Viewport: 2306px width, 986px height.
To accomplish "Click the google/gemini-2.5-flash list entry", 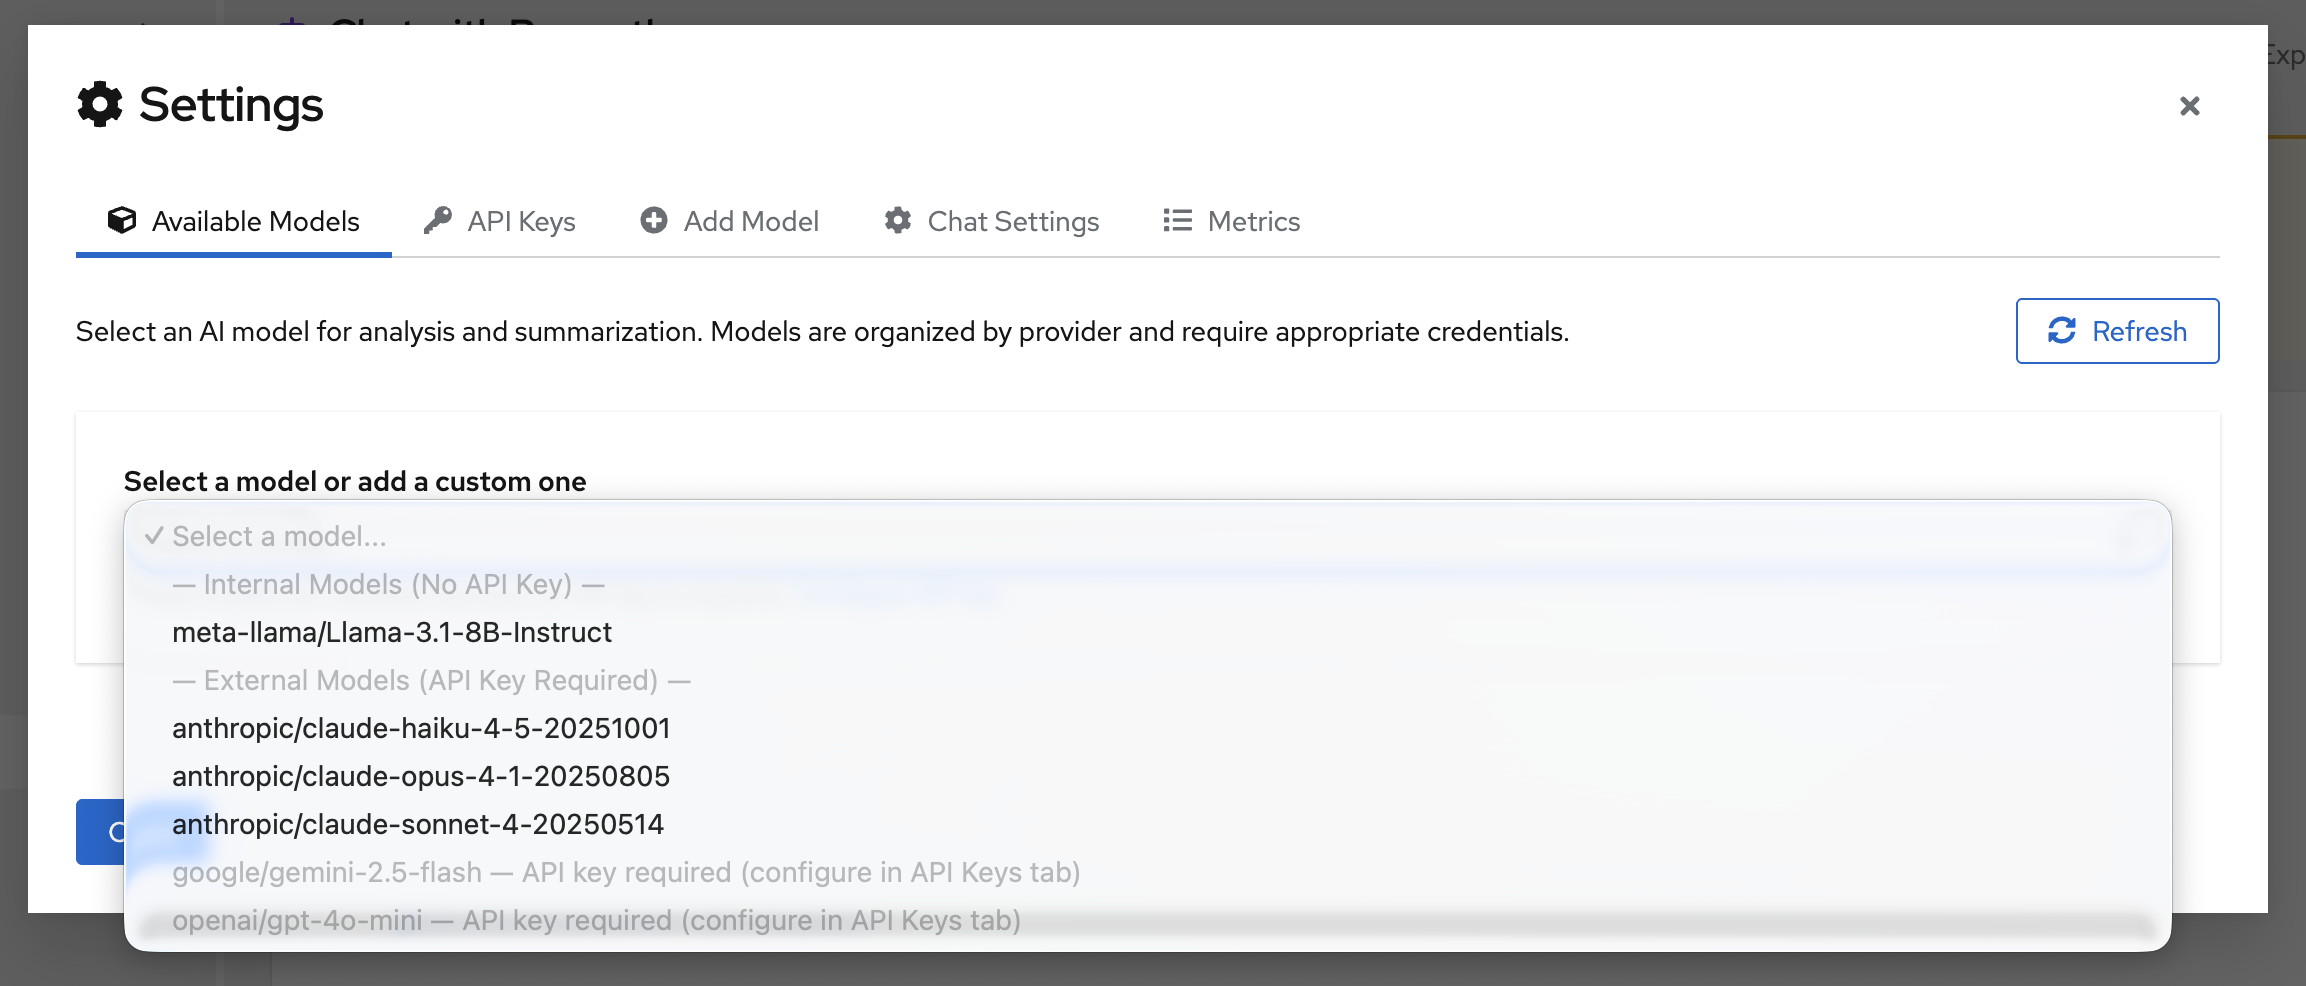I will point(625,872).
